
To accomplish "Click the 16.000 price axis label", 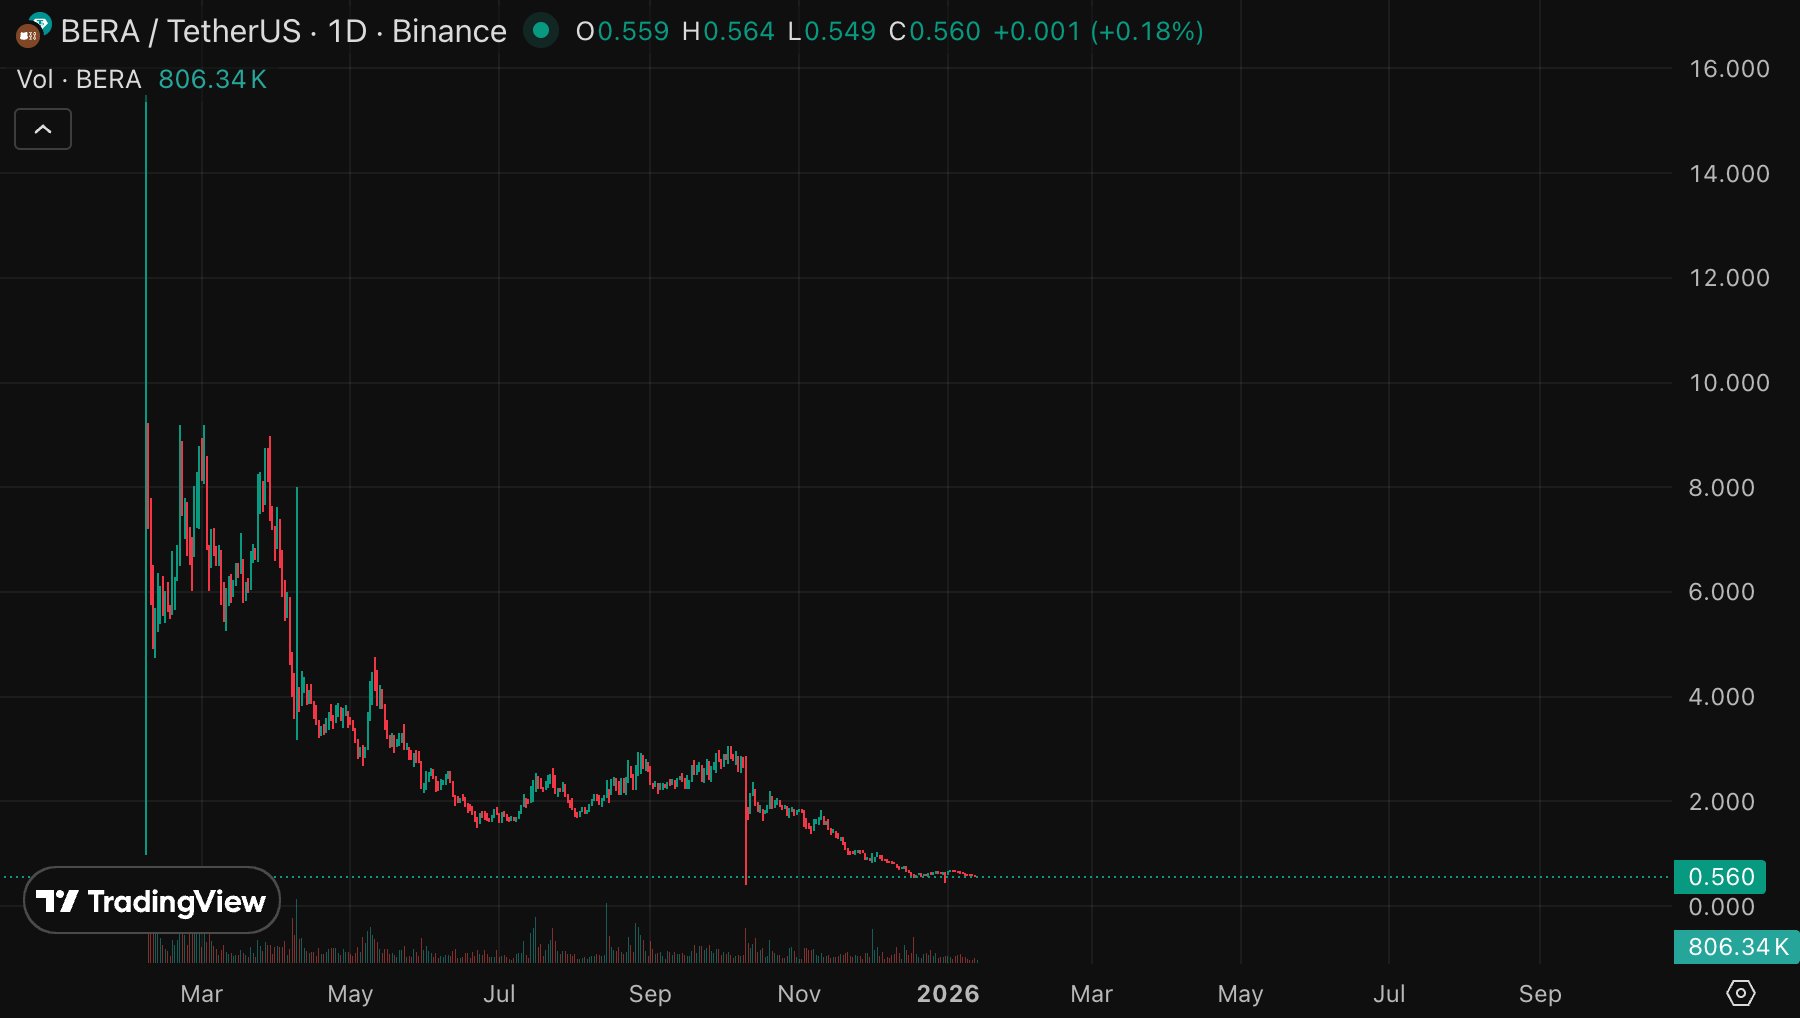I will point(1729,69).
